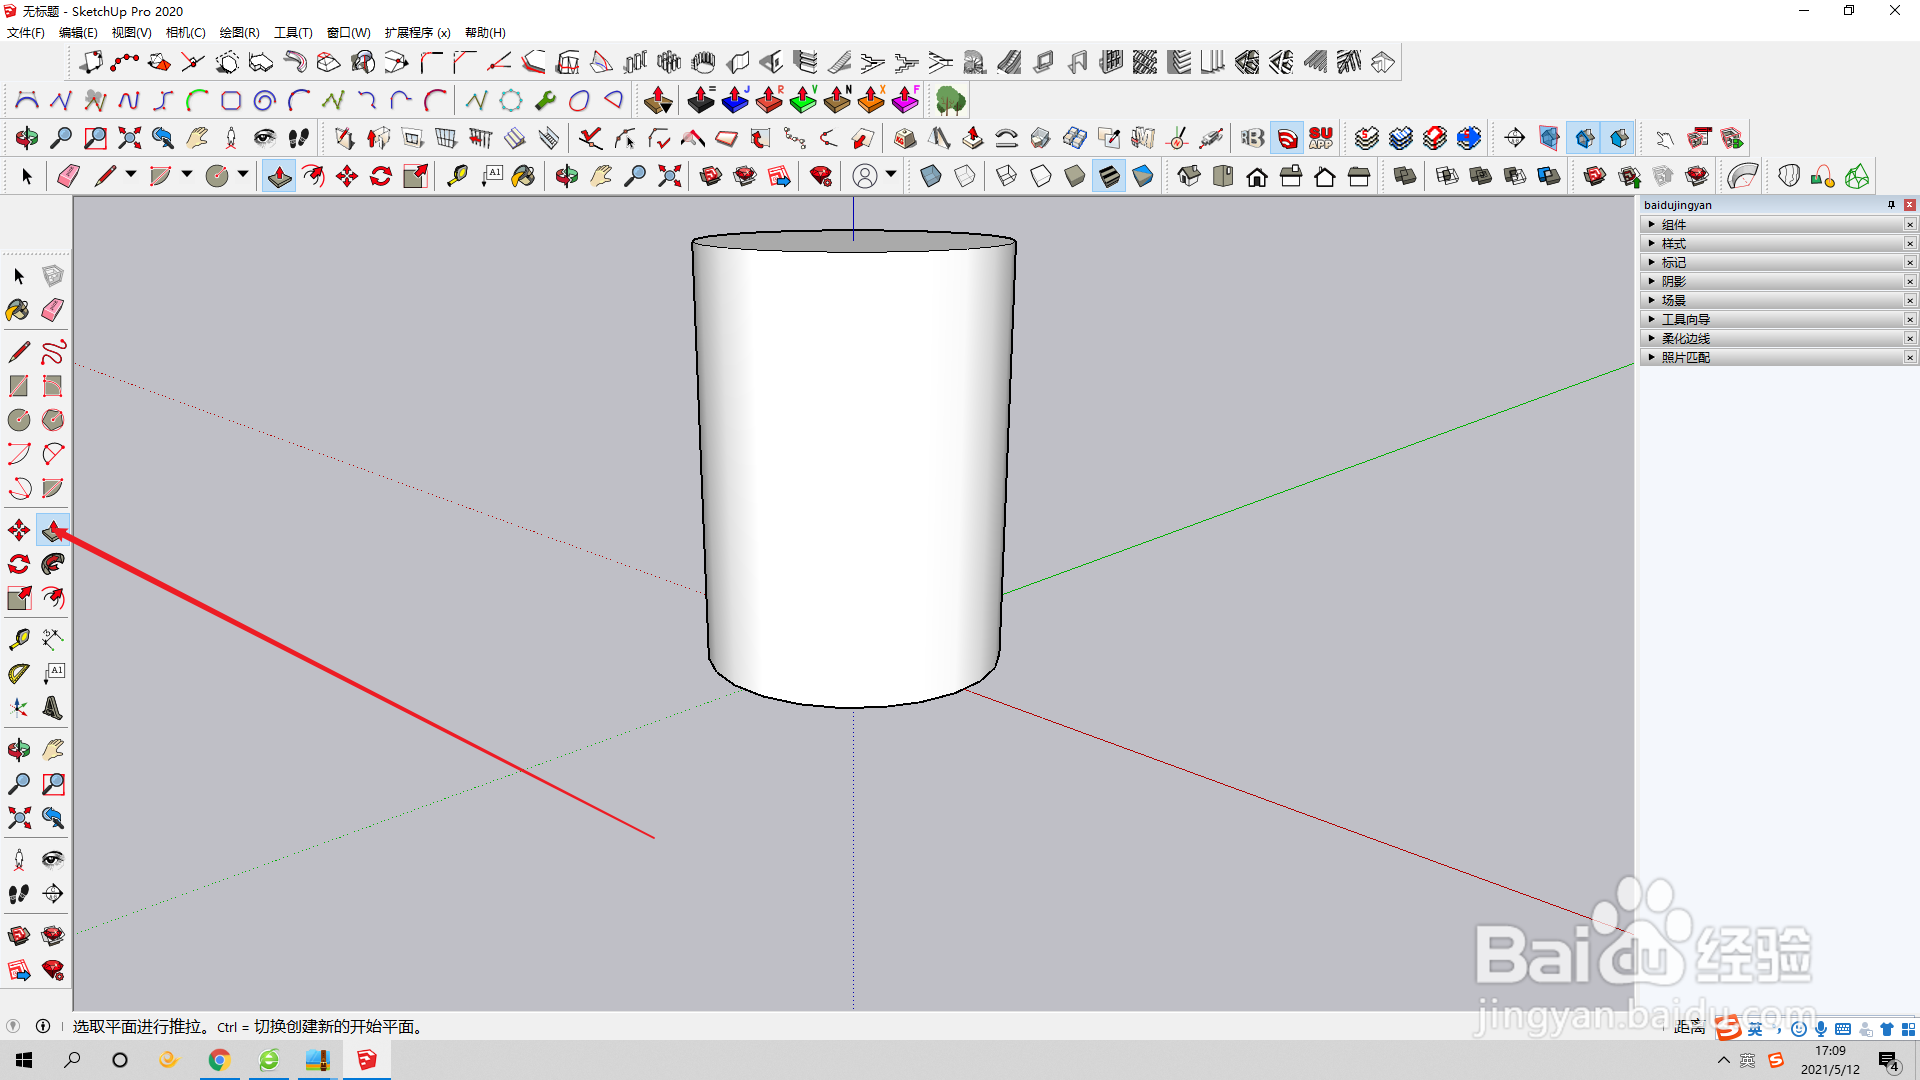
Task: Click the SU APP plugin icon
Action: tap(1321, 138)
